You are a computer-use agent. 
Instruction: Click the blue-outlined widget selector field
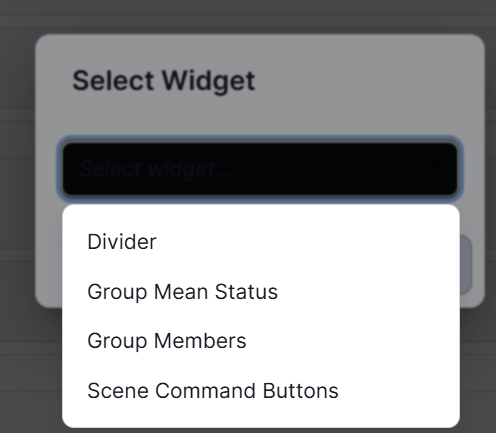point(260,169)
